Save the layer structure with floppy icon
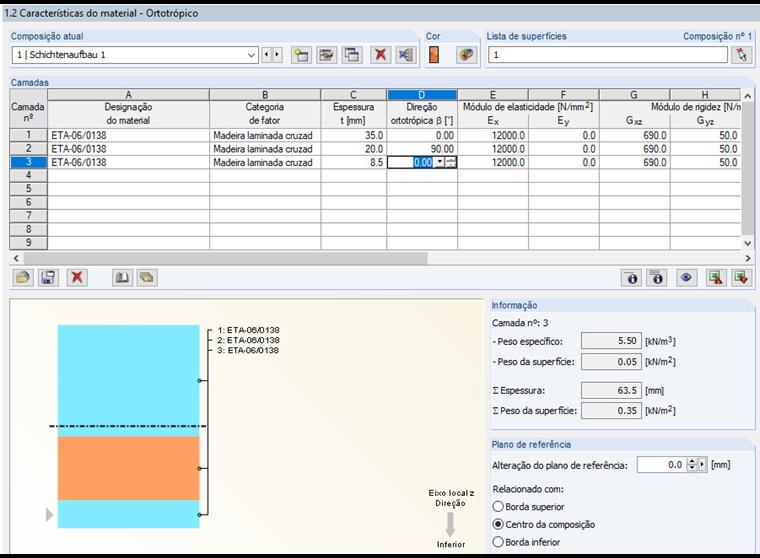760x558 pixels. [x=48, y=278]
